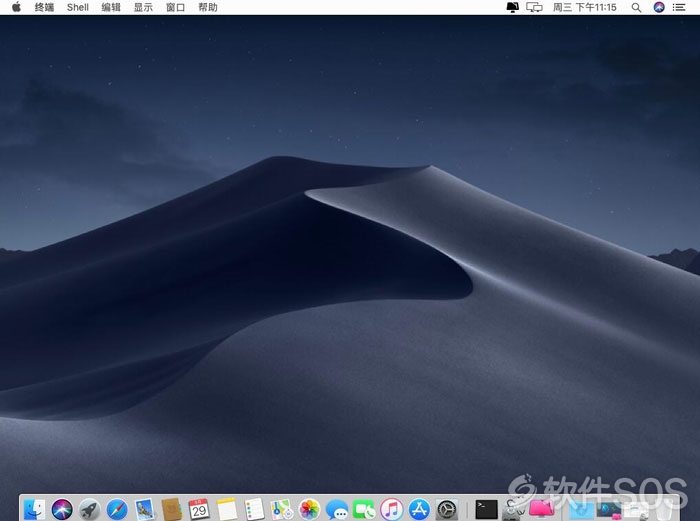Open Finder from the Dock

click(x=34, y=509)
